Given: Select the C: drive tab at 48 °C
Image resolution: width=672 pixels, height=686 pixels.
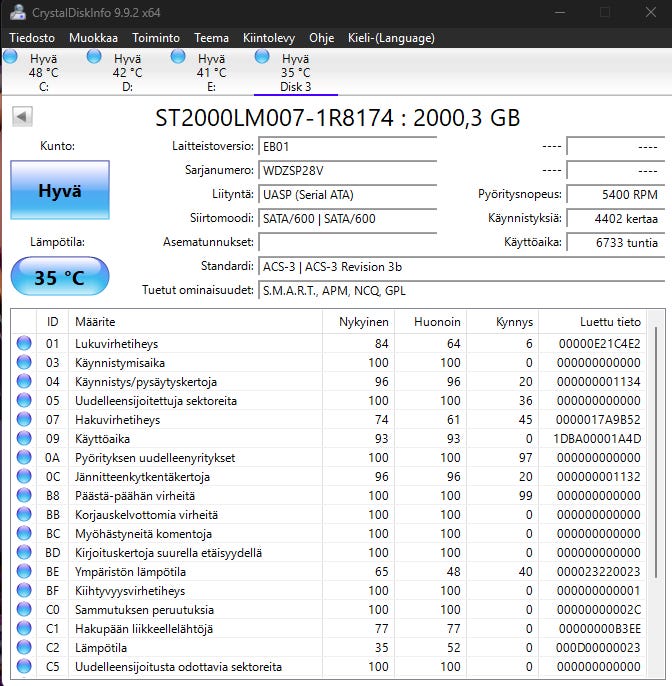Looking at the screenshot, I should 43,72.
